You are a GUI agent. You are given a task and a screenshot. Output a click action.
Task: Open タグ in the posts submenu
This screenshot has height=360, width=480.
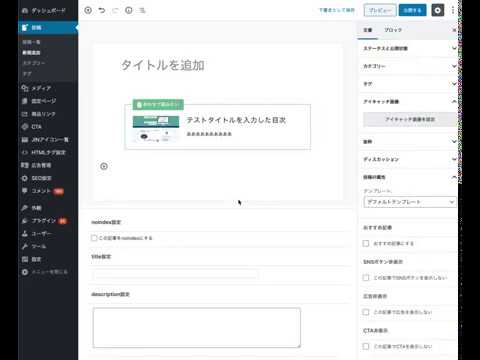[27, 74]
